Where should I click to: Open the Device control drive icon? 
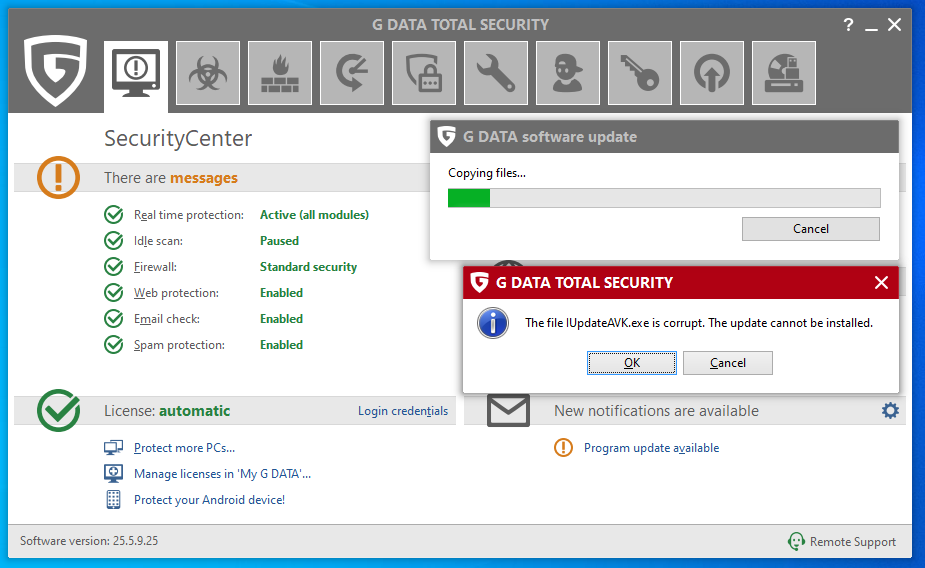pos(783,73)
